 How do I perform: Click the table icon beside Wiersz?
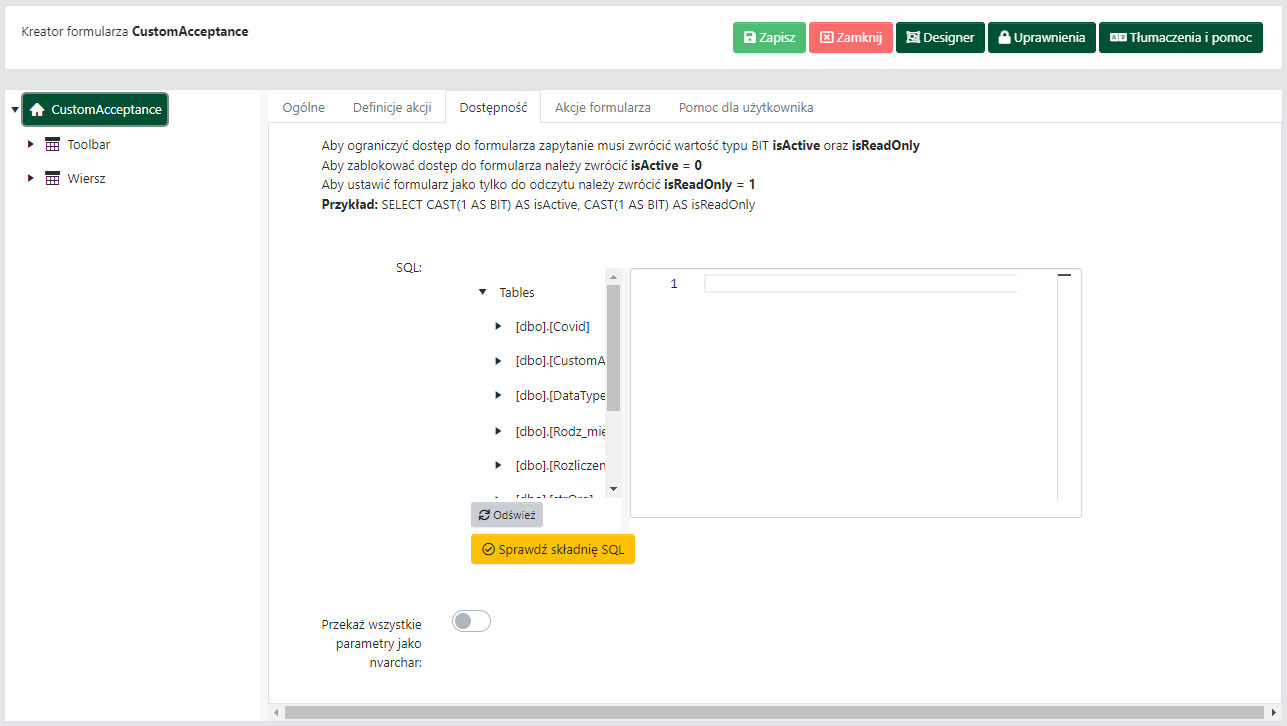point(53,179)
